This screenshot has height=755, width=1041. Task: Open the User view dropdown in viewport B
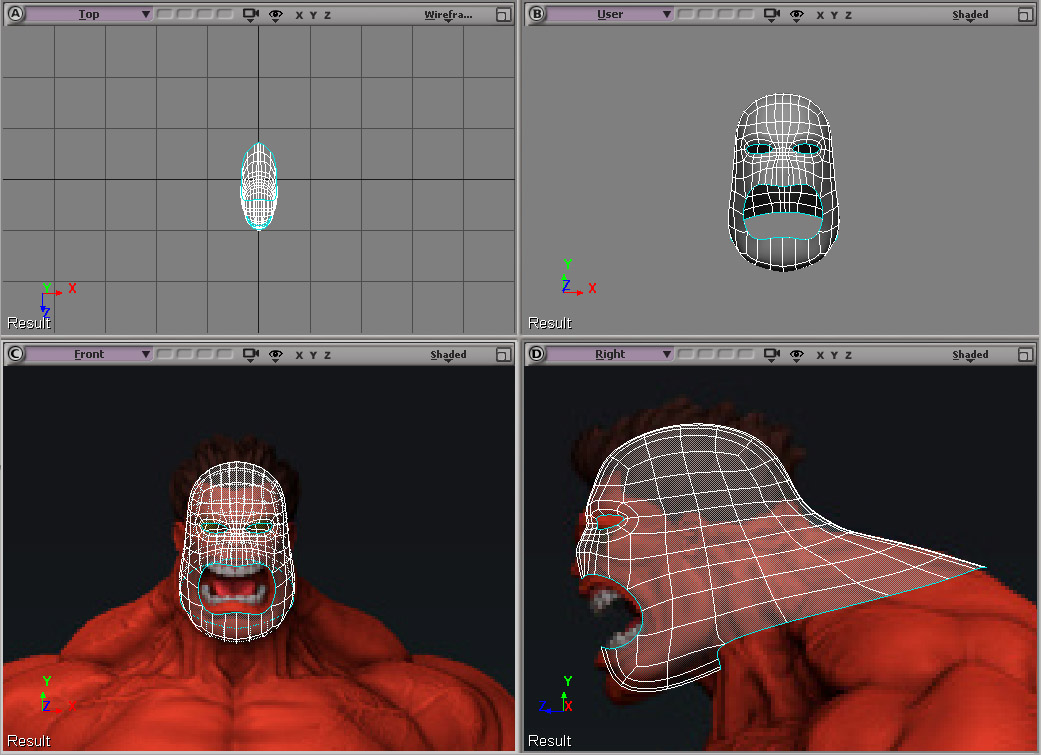click(x=610, y=14)
